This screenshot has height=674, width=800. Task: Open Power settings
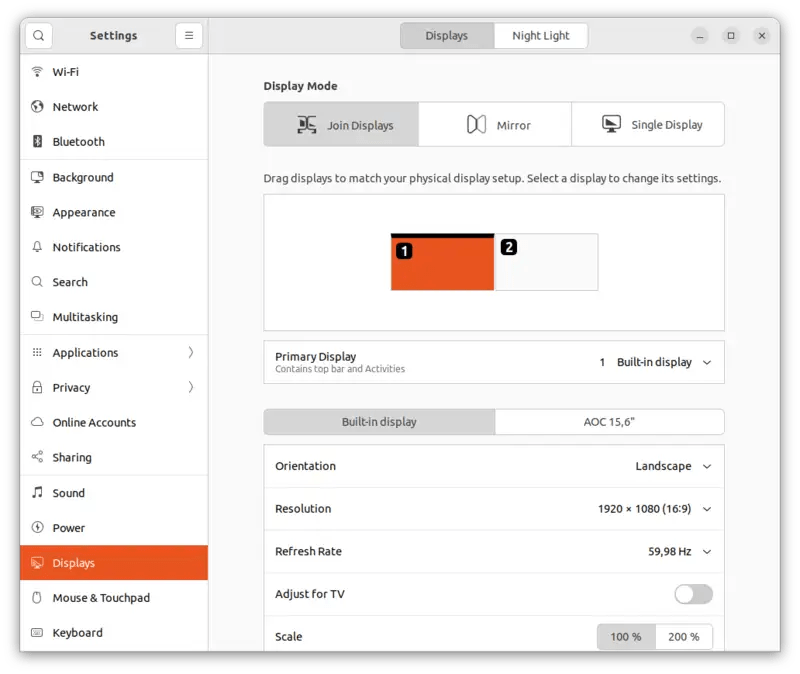coord(69,528)
